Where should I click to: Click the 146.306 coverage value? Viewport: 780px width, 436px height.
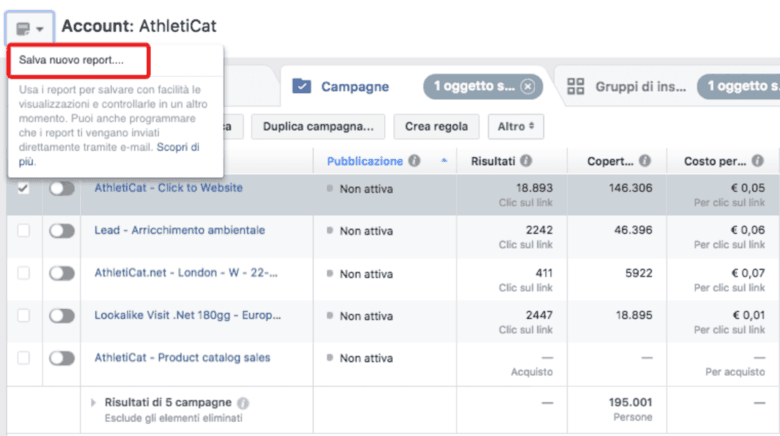(x=630, y=188)
